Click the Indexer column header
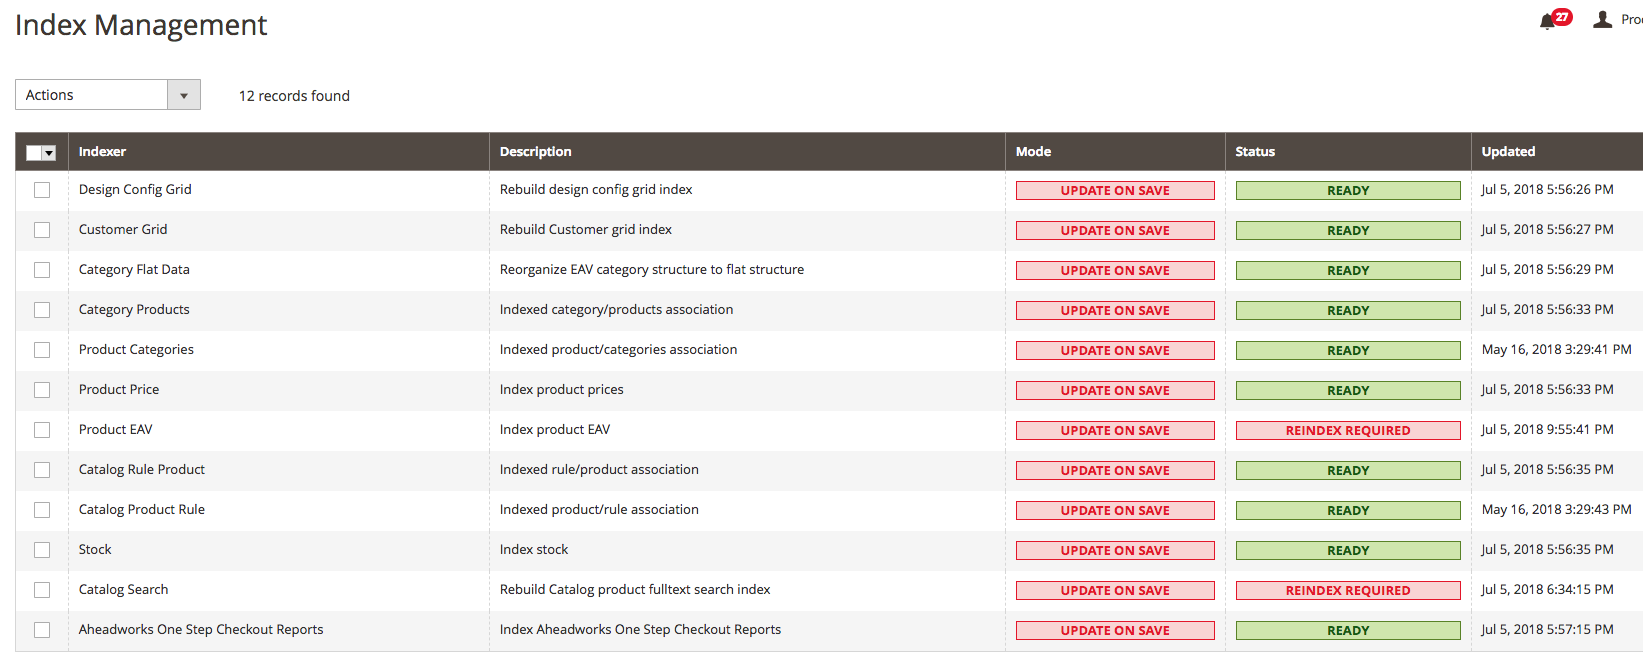Screen dimensions: 1643x668 [x=102, y=152]
